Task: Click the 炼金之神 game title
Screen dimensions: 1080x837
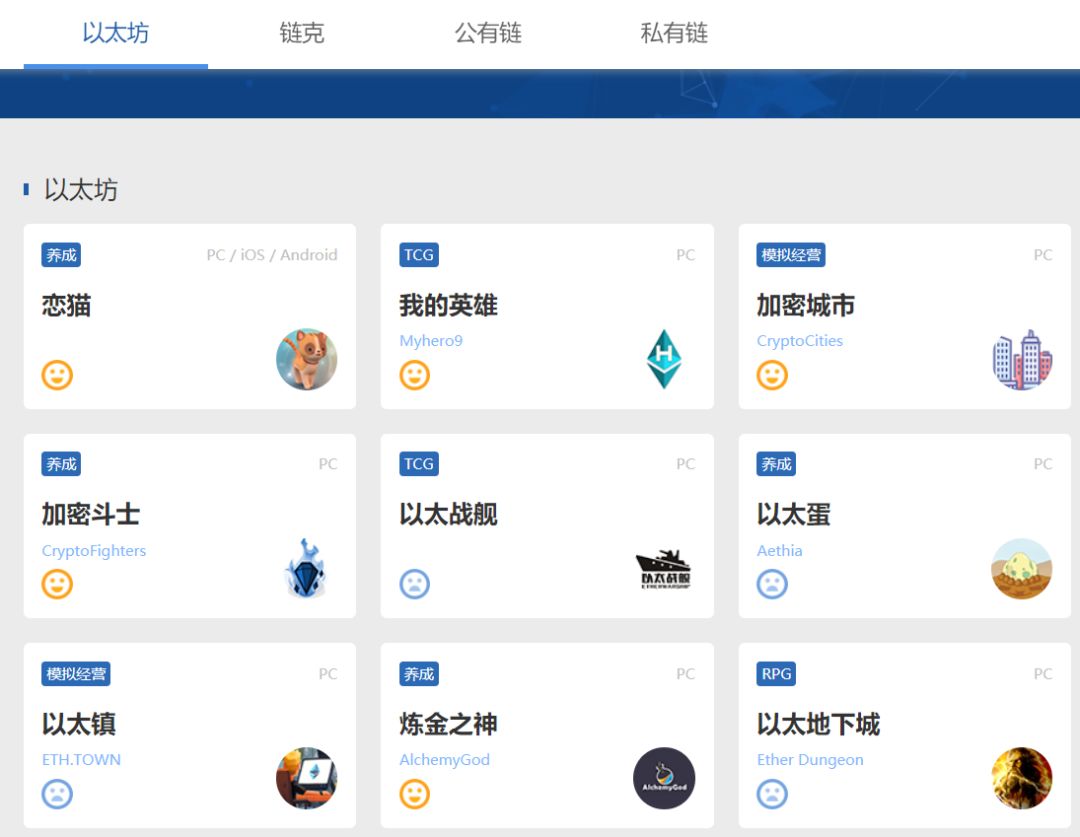Action: (x=448, y=724)
